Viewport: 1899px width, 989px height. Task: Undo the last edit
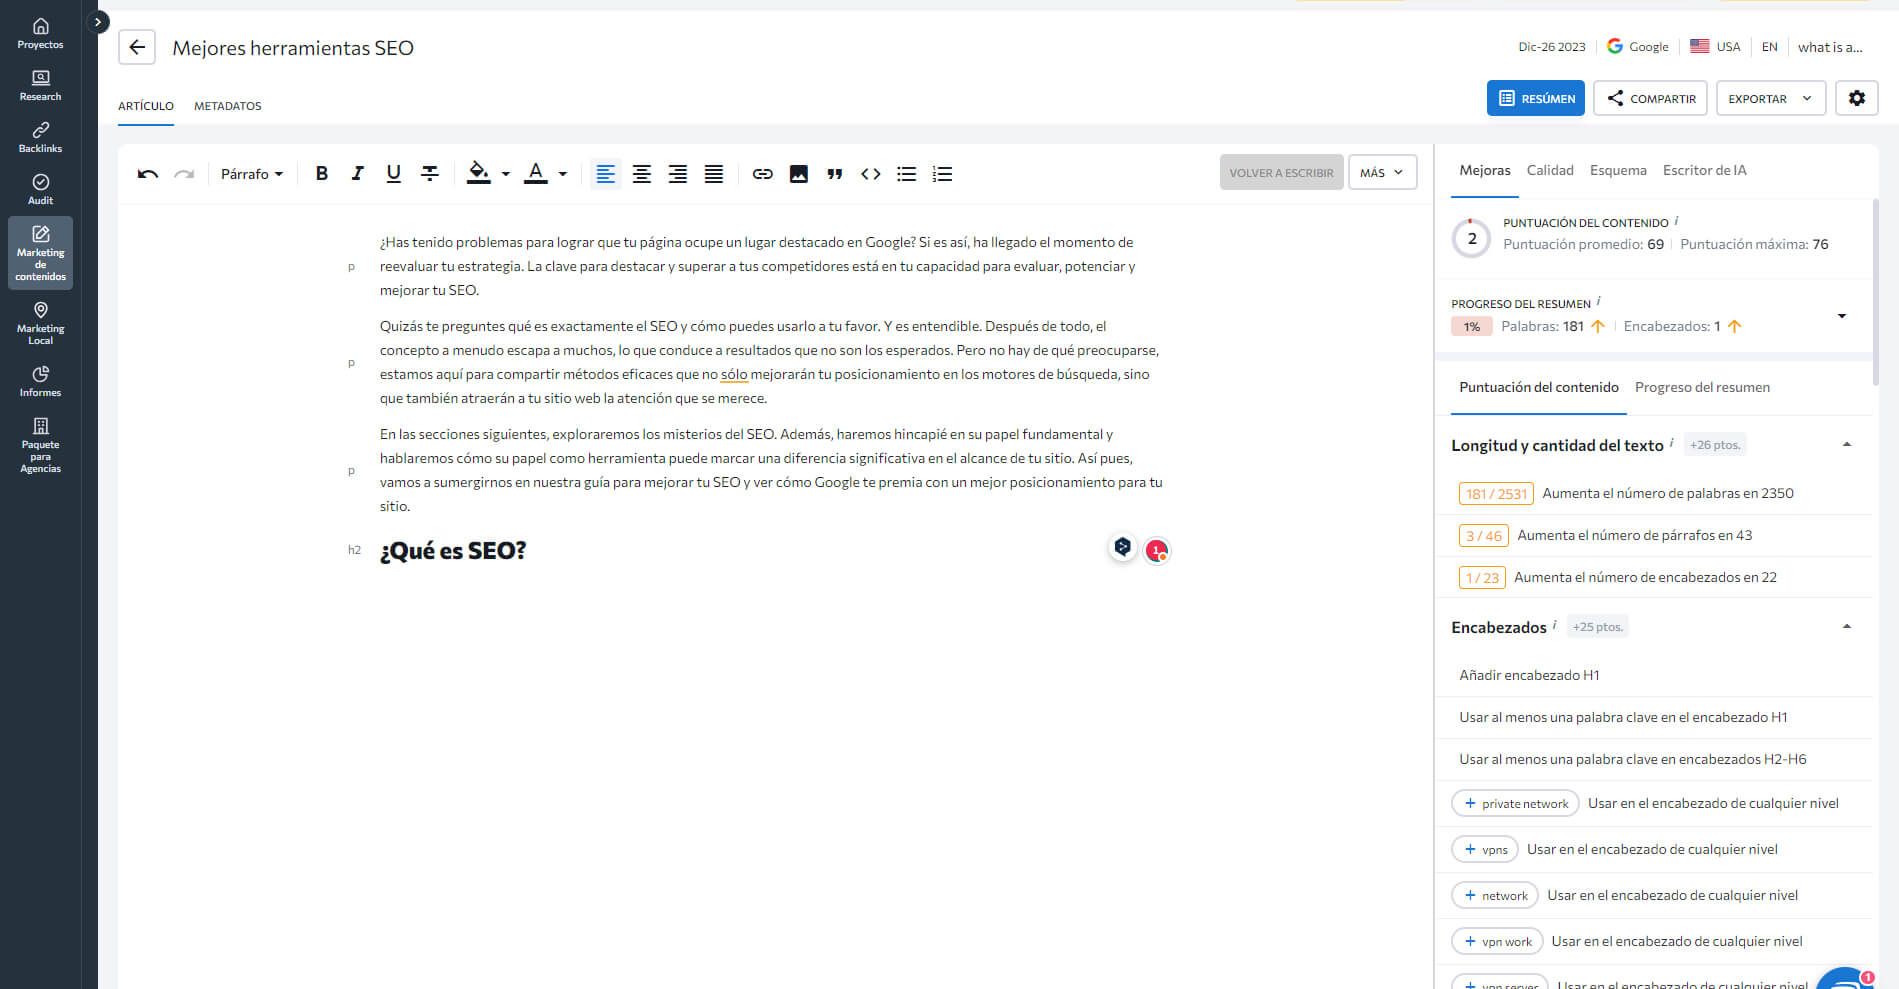point(148,174)
